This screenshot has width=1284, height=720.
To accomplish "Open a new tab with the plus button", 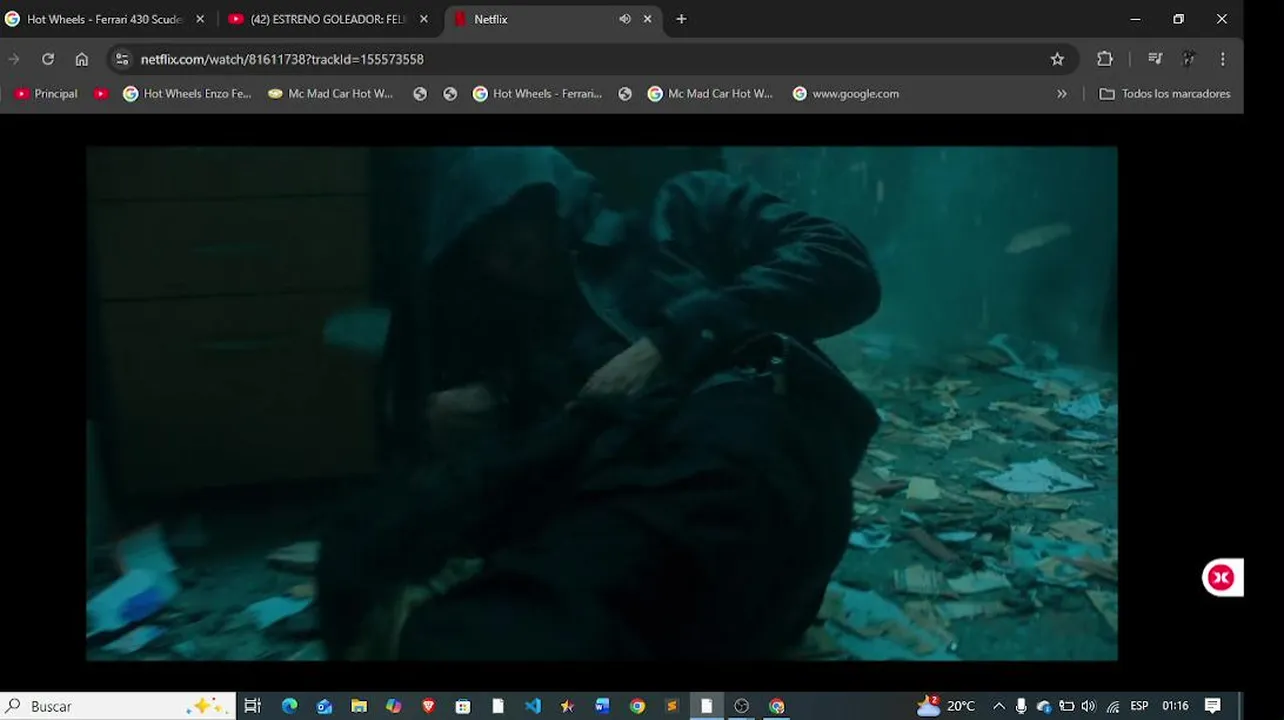I will point(681,19).
